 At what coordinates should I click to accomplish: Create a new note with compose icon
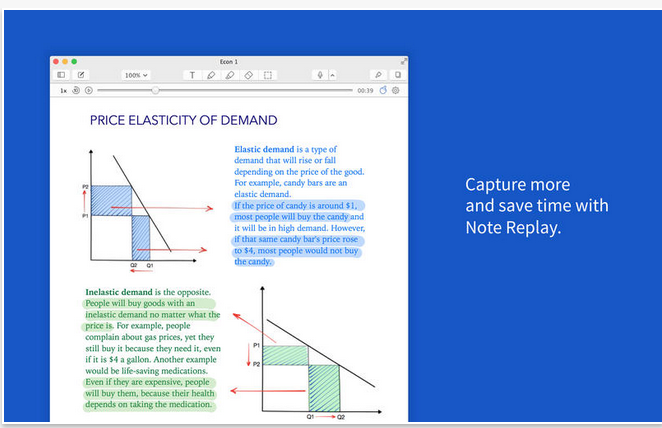pyautogui.click(x=81, y=75)
